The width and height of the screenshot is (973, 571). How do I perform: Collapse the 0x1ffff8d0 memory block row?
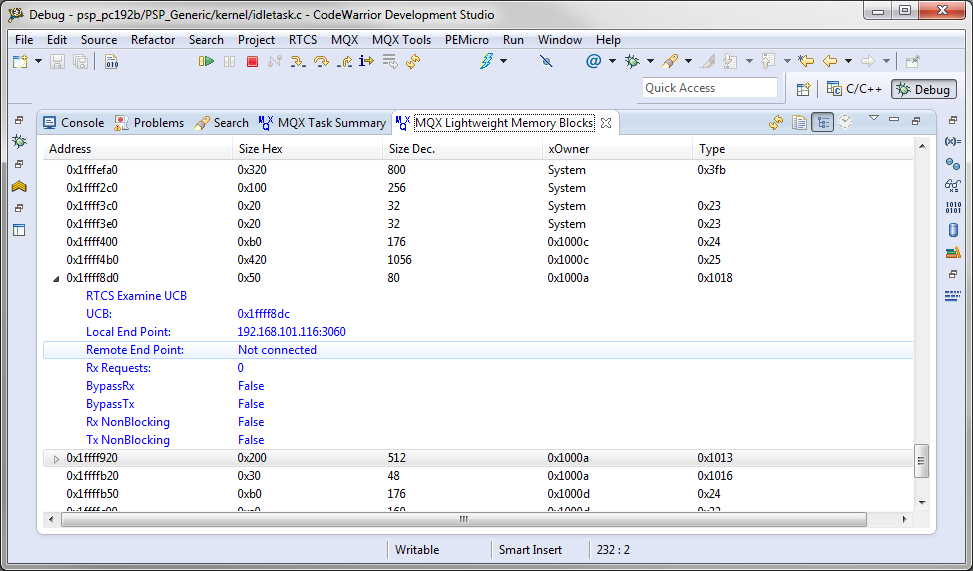tap(56, 278)
